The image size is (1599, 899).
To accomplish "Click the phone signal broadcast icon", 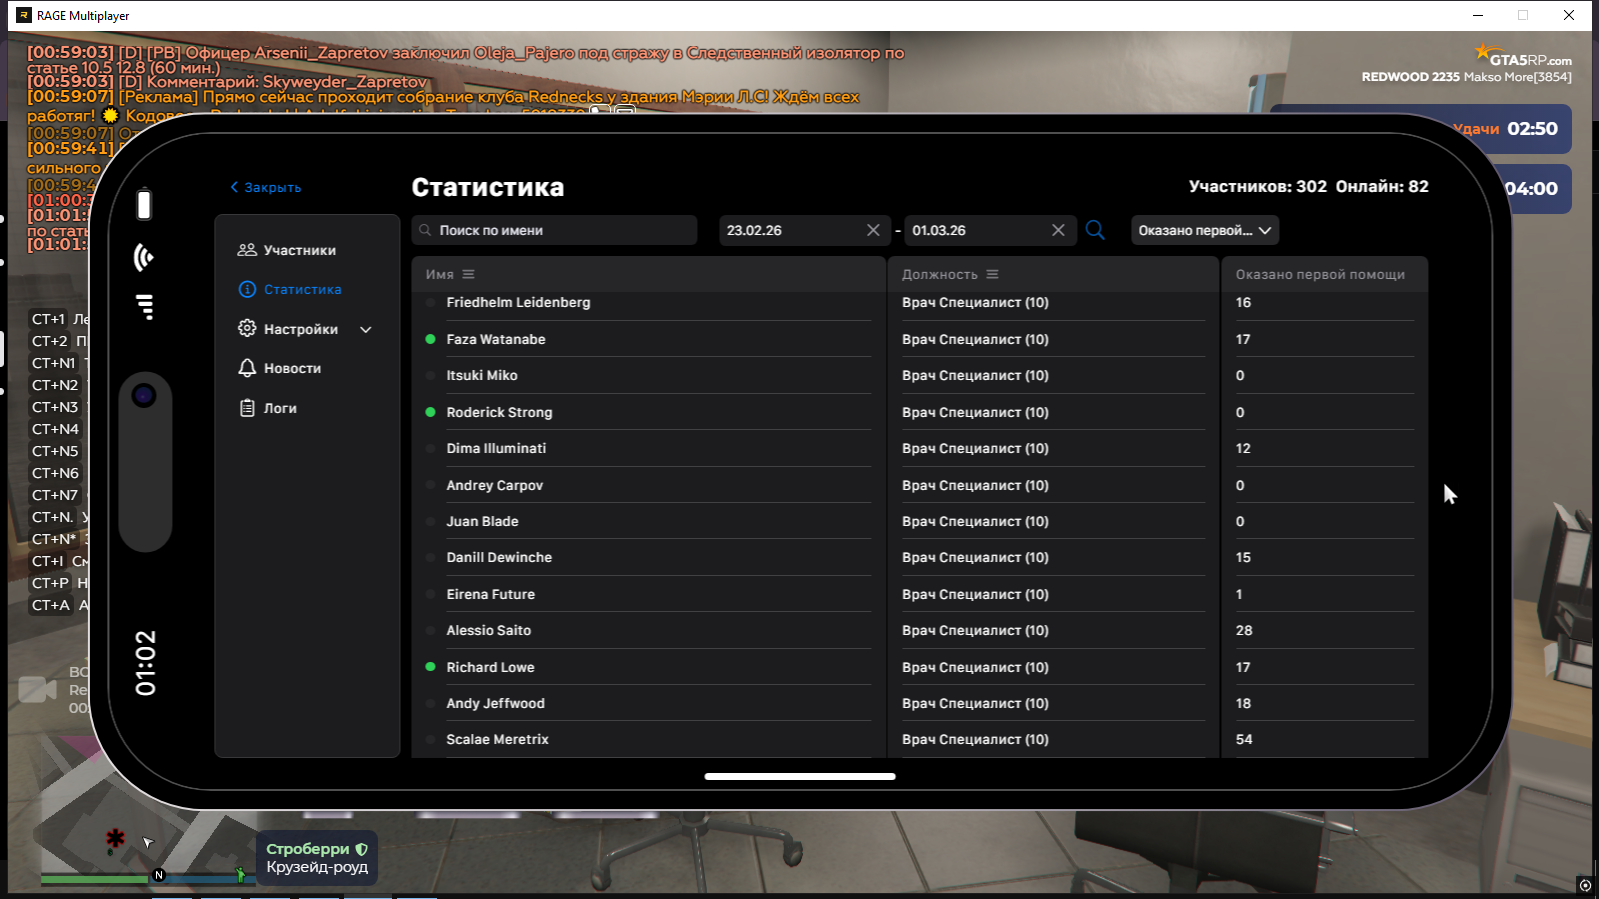I will point(144,257).
